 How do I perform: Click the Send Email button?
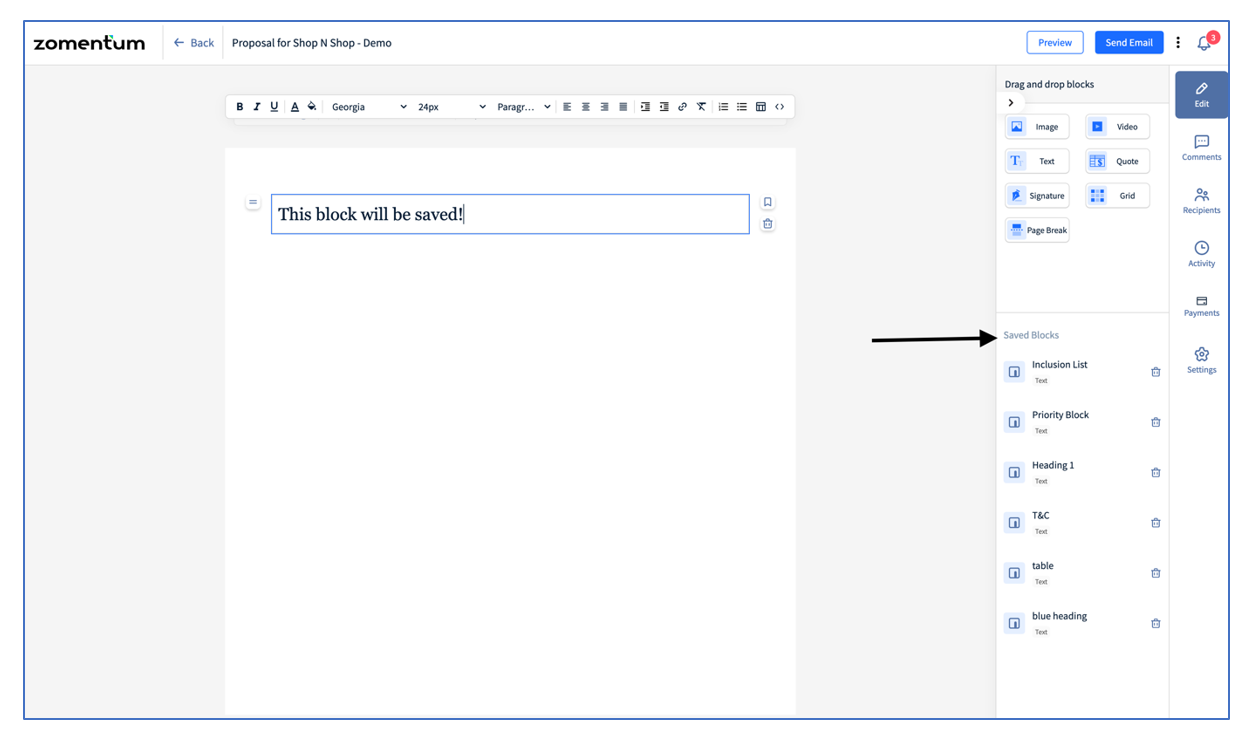[x=1129, y=42]
